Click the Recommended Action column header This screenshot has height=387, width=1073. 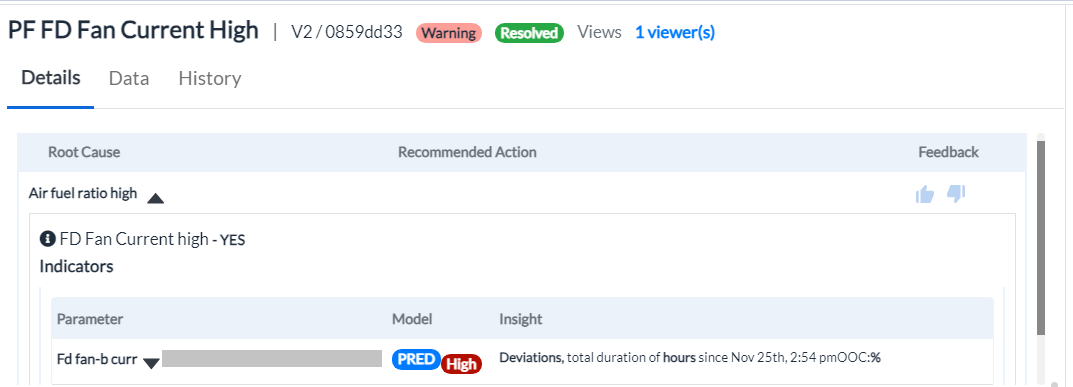tap(467, 152)
